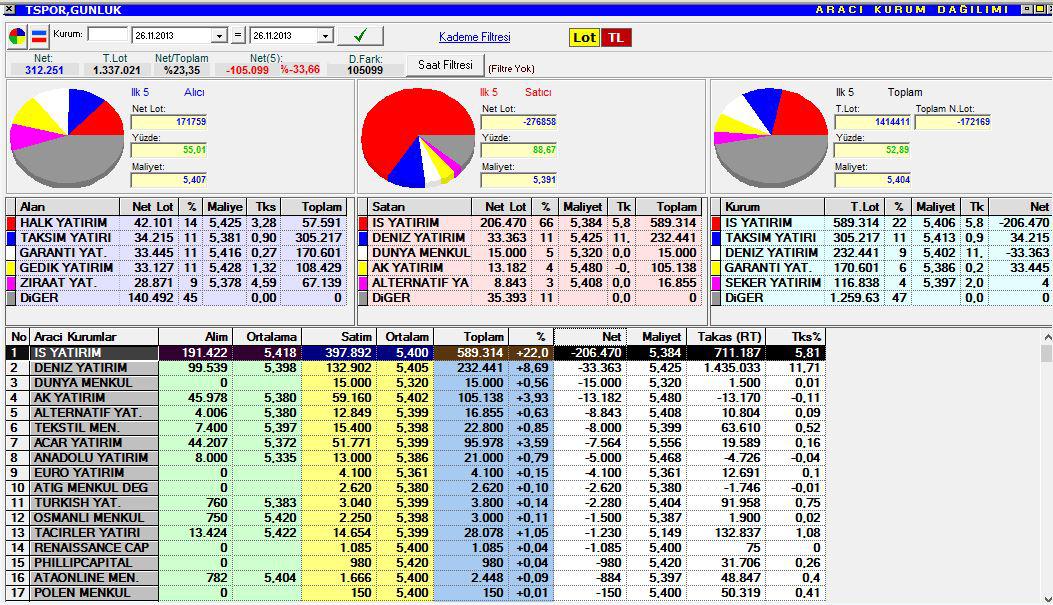Viewport: 1053px width, 605px height.
Task: Click the Saat Filtresi button
Action: tap(445, 65)
